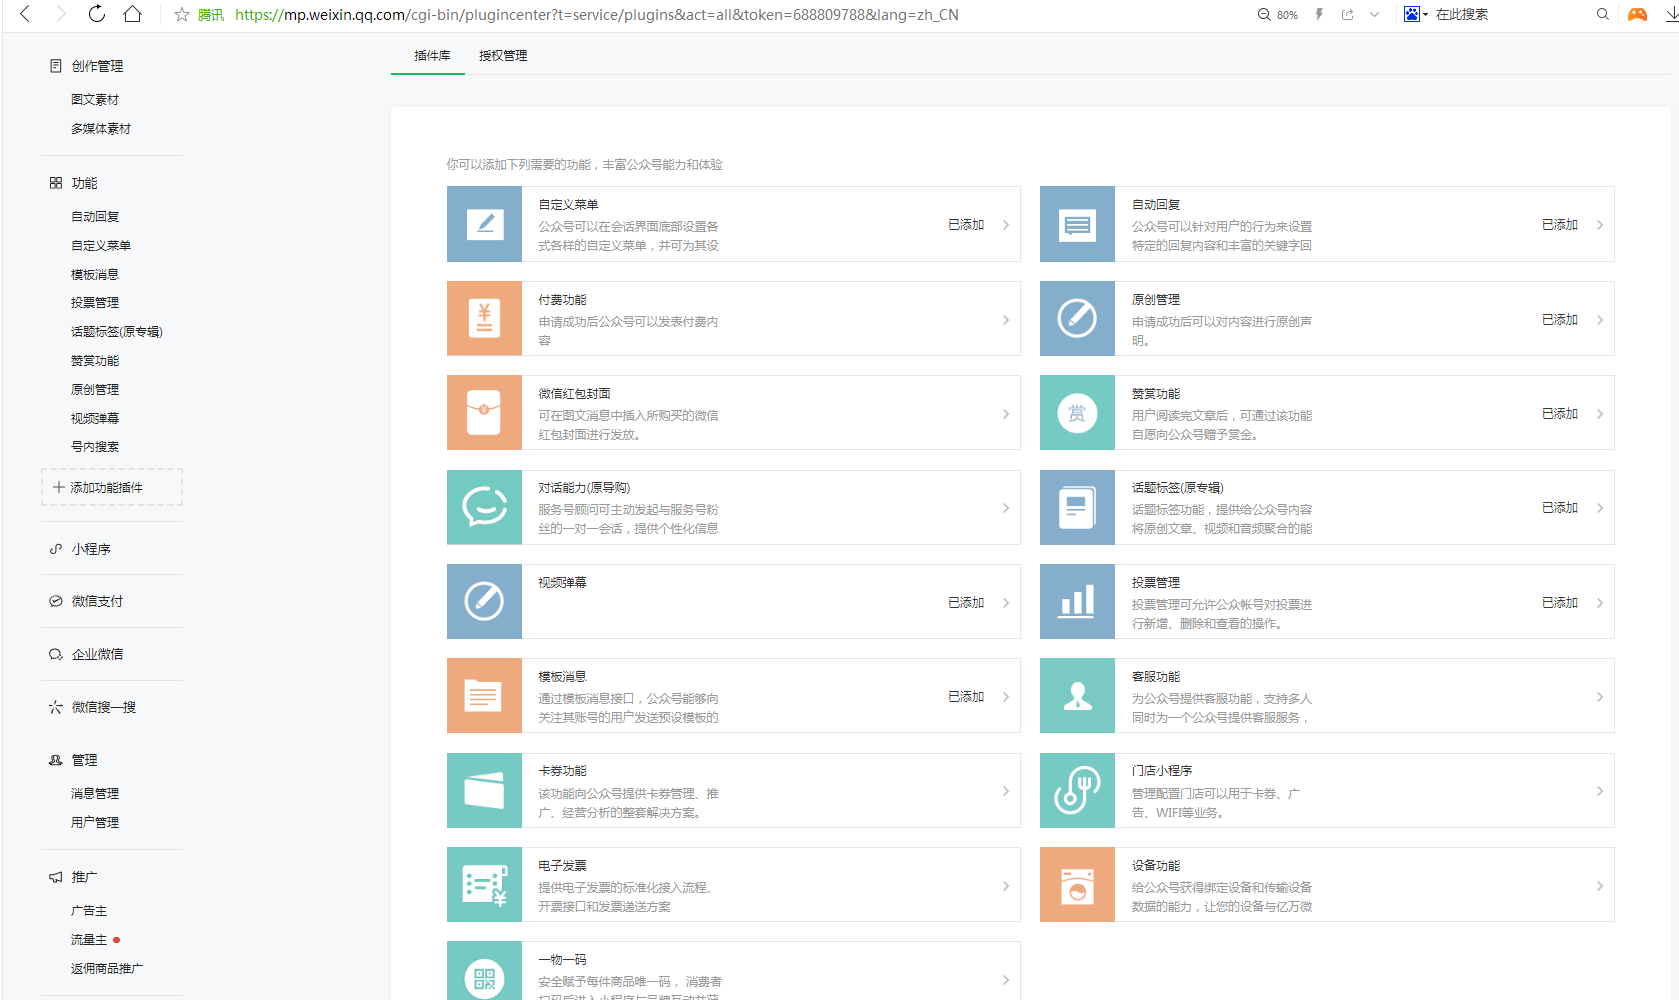The width and height of the screenshot is (1679, 1000).
Task: Open 用户管理 in the sidebar
Action: coord(95,823)
